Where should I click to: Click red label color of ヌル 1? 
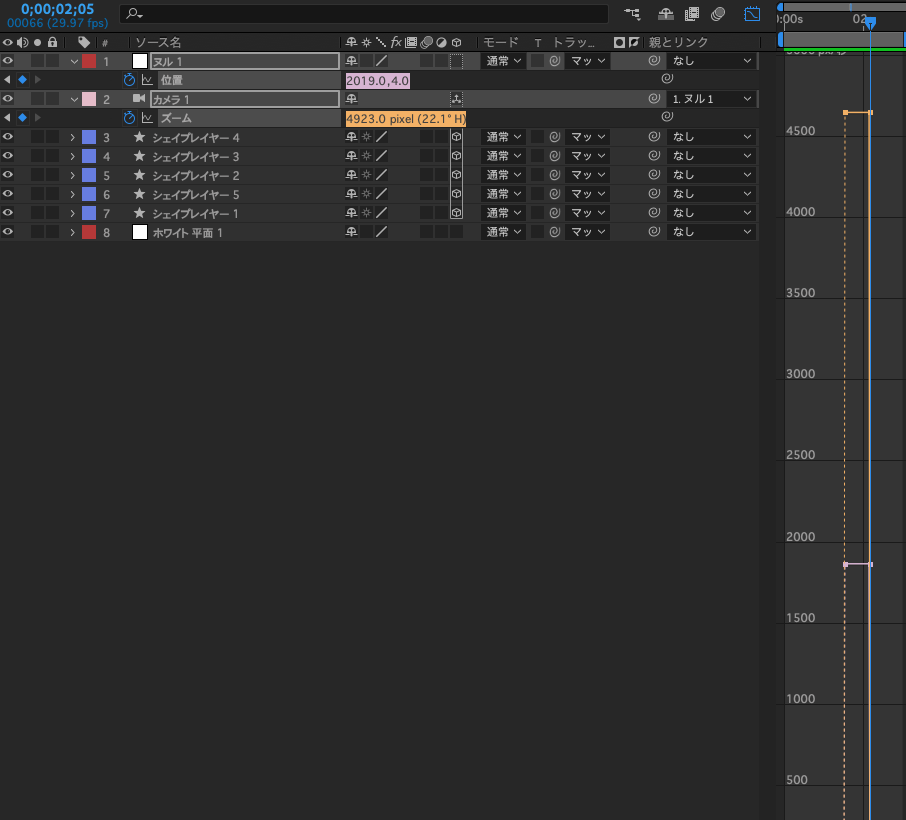[x=89, y=61]
